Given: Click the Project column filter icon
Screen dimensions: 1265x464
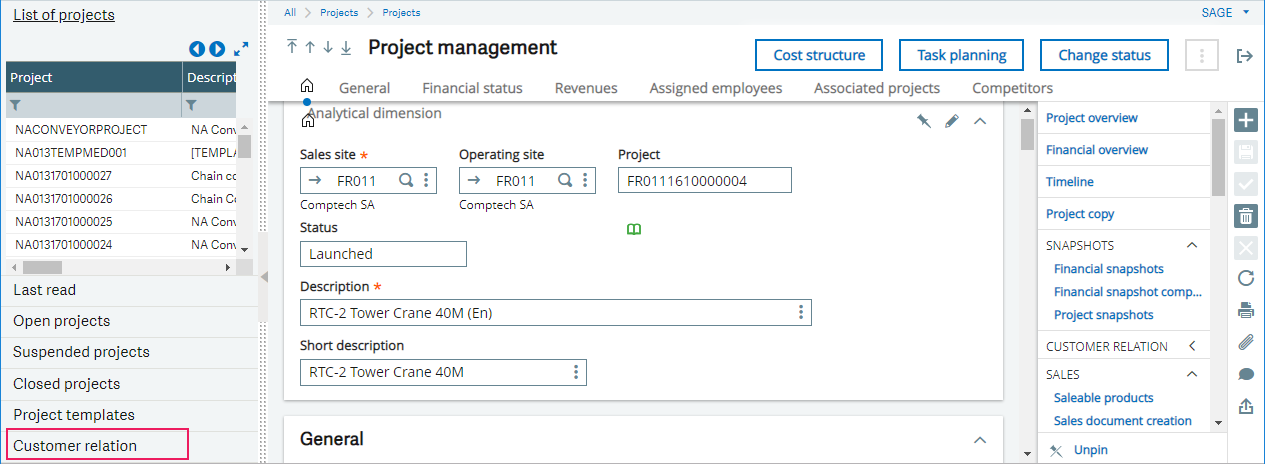Looking at the screenshot, I should [15, 105].
